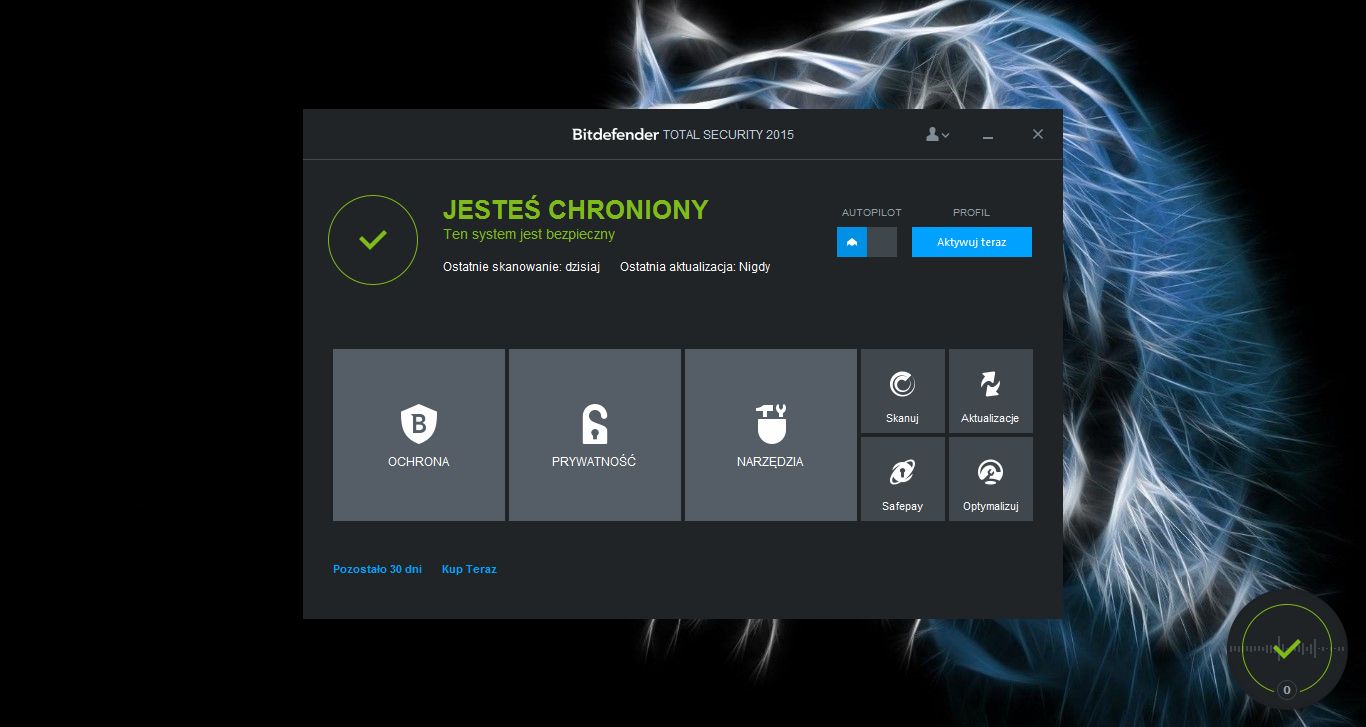Click the Ten system jest bezpieczny text

pos(529,235)
